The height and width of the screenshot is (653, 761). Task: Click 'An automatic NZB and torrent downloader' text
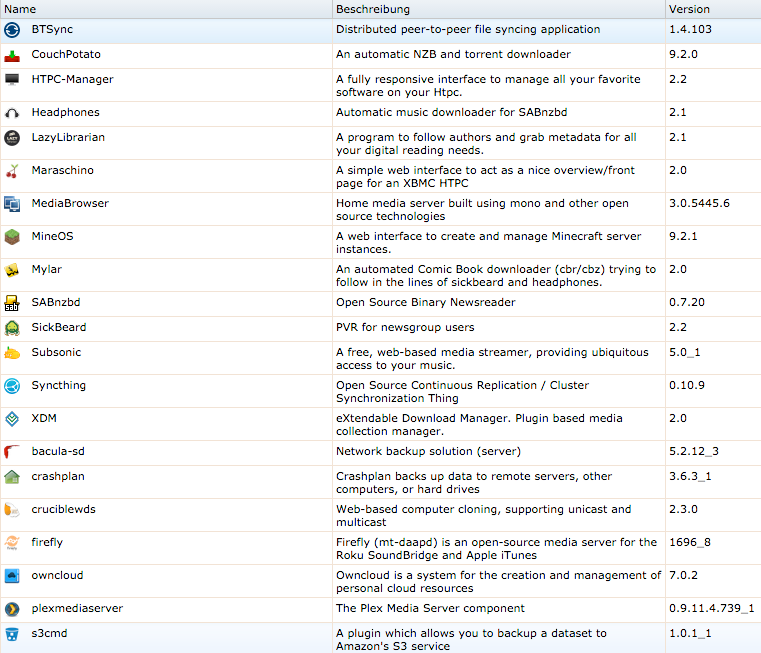[453, 54]
